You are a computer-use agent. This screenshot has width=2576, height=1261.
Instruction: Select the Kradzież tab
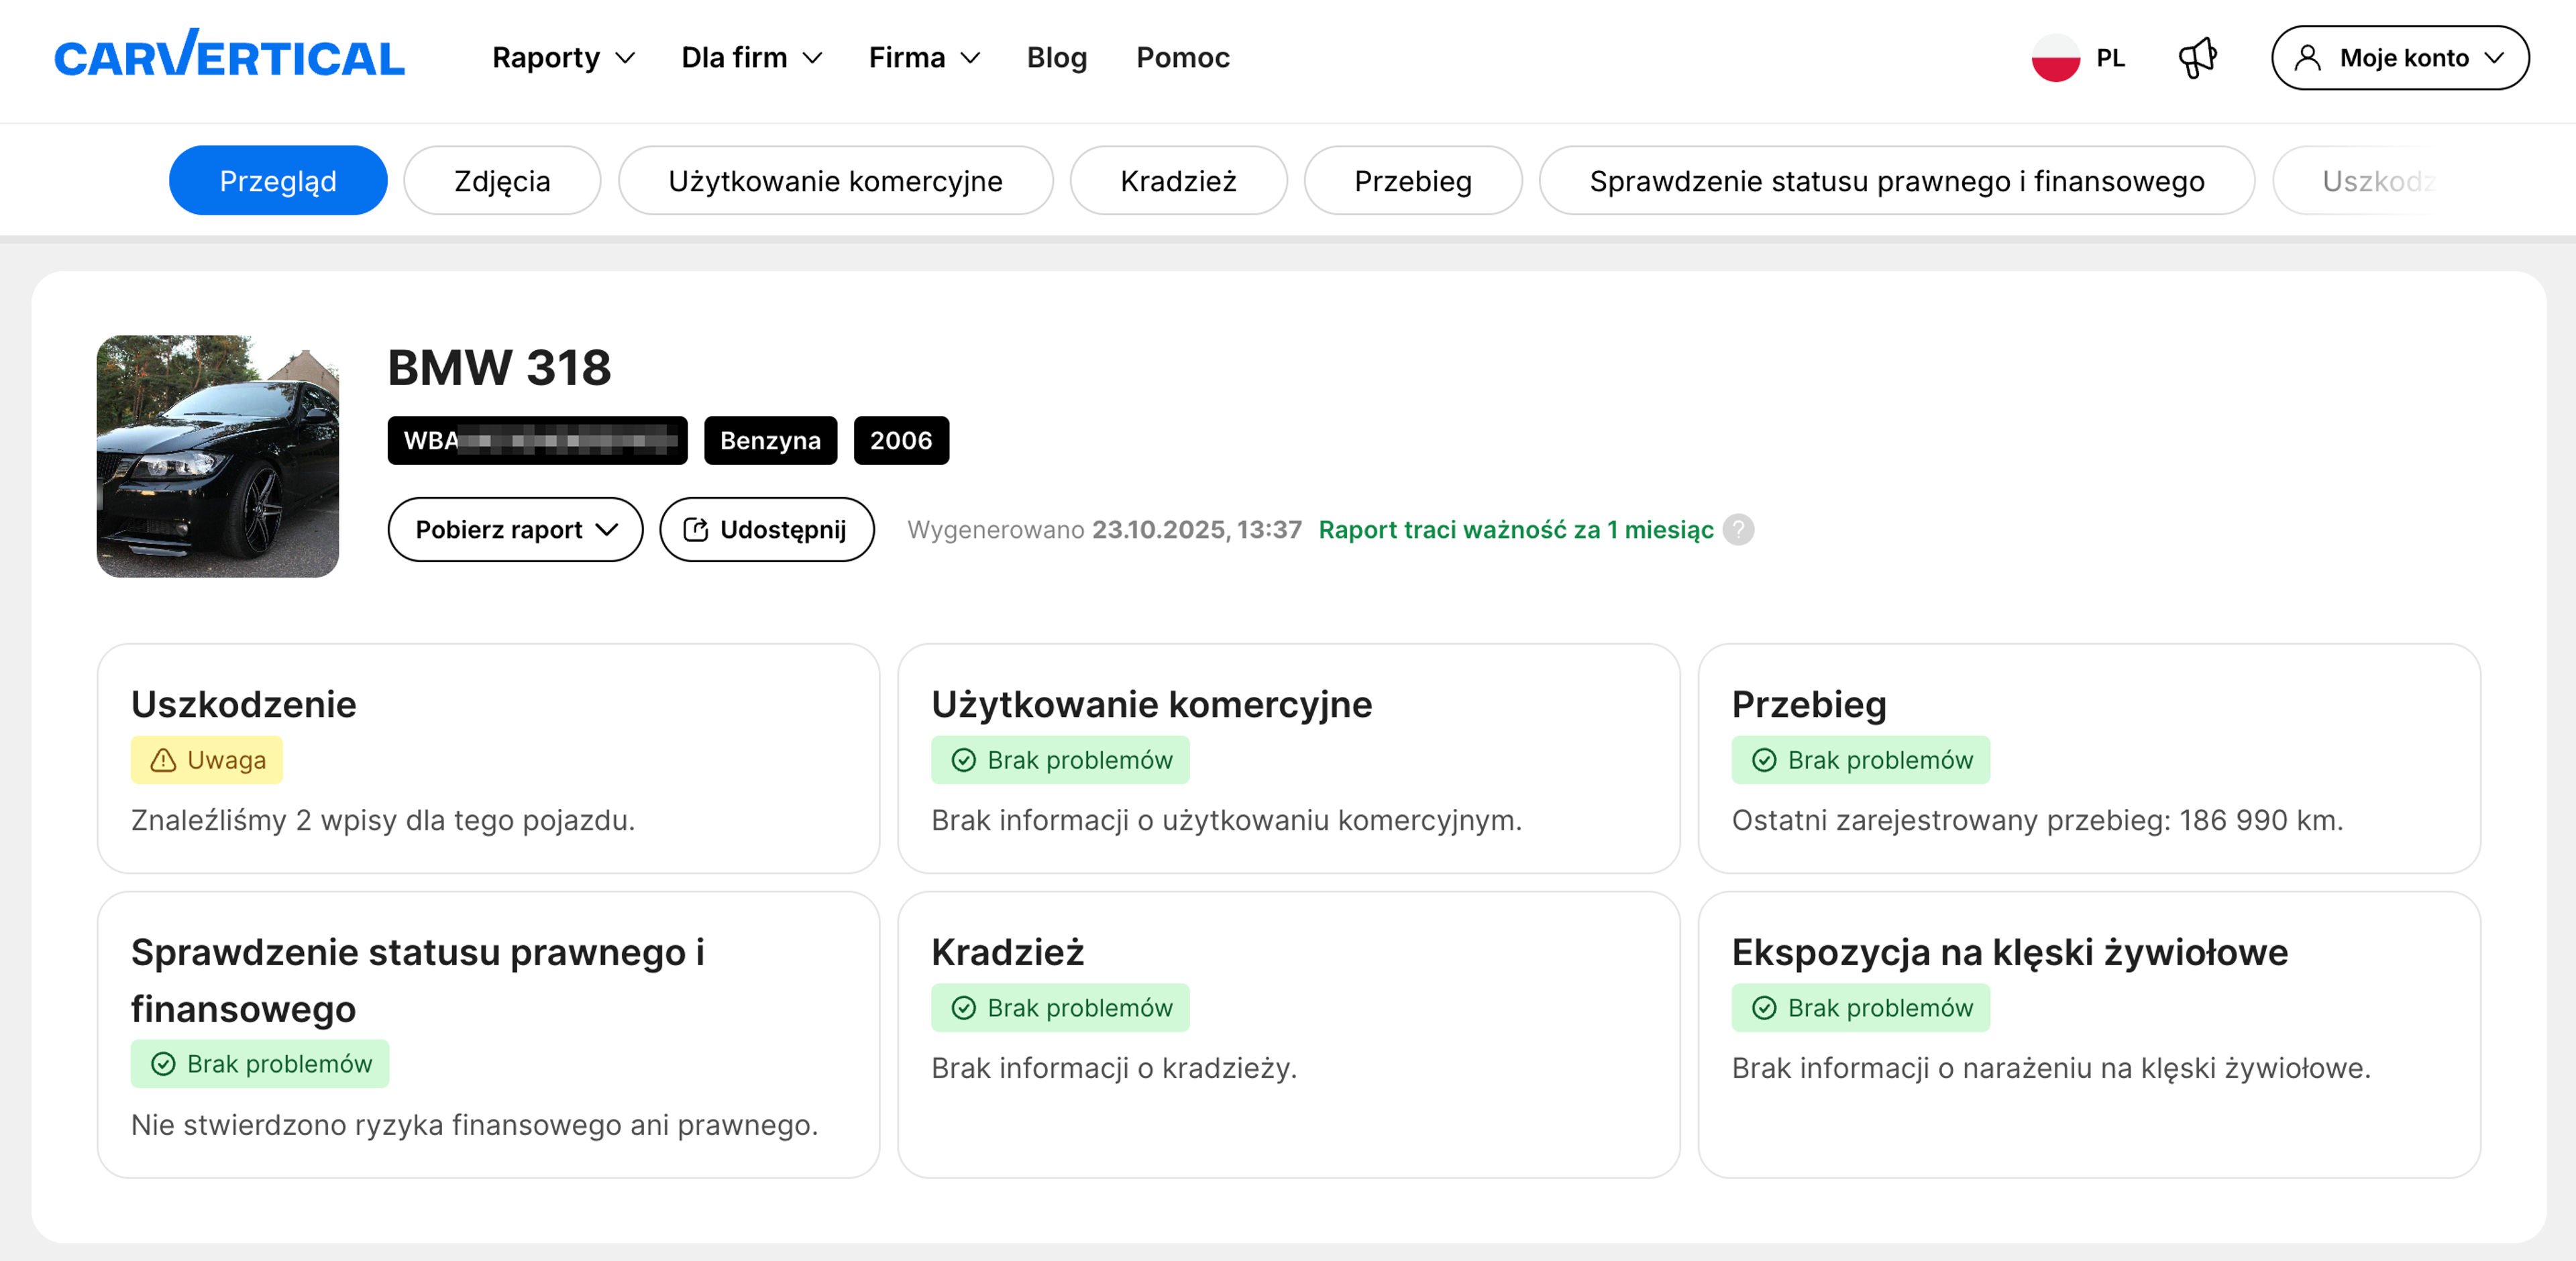[x=1178, y=181]
